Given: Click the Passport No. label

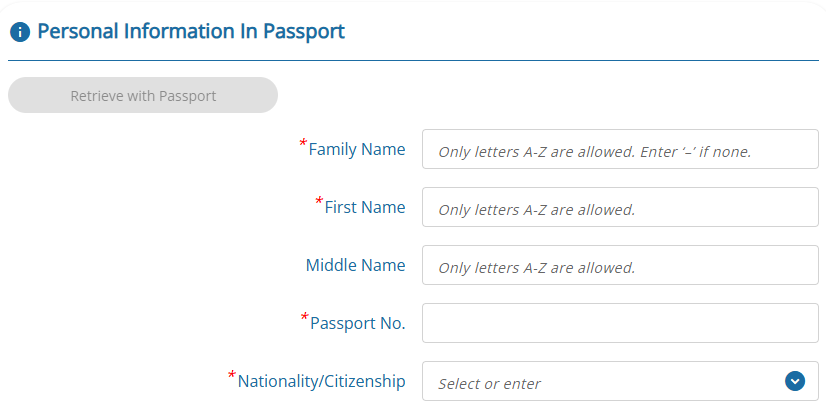Looking at the screenshot, I should point(358,324).
